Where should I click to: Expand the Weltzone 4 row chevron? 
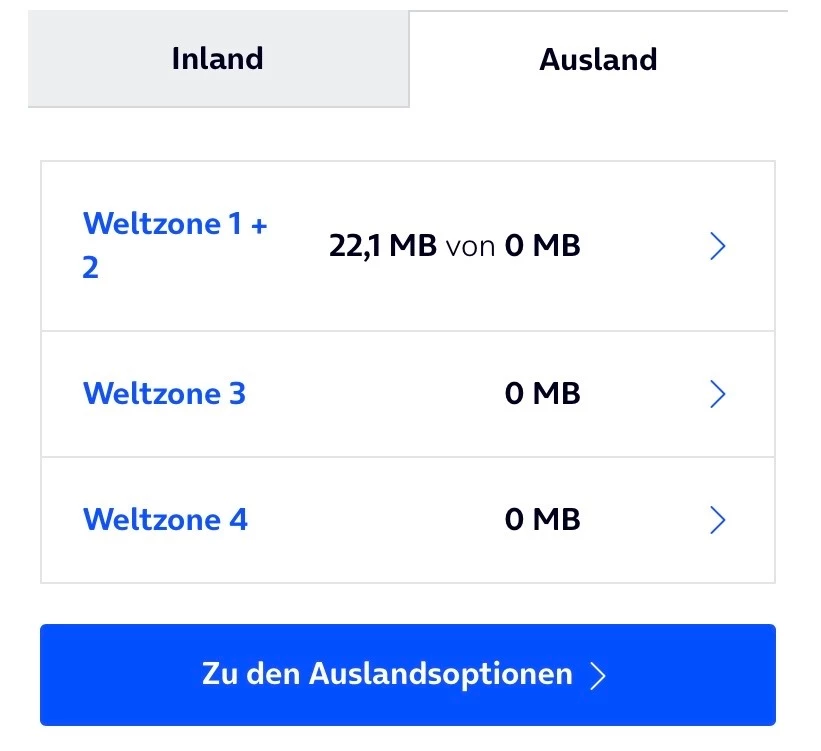(x=716, y=520)
